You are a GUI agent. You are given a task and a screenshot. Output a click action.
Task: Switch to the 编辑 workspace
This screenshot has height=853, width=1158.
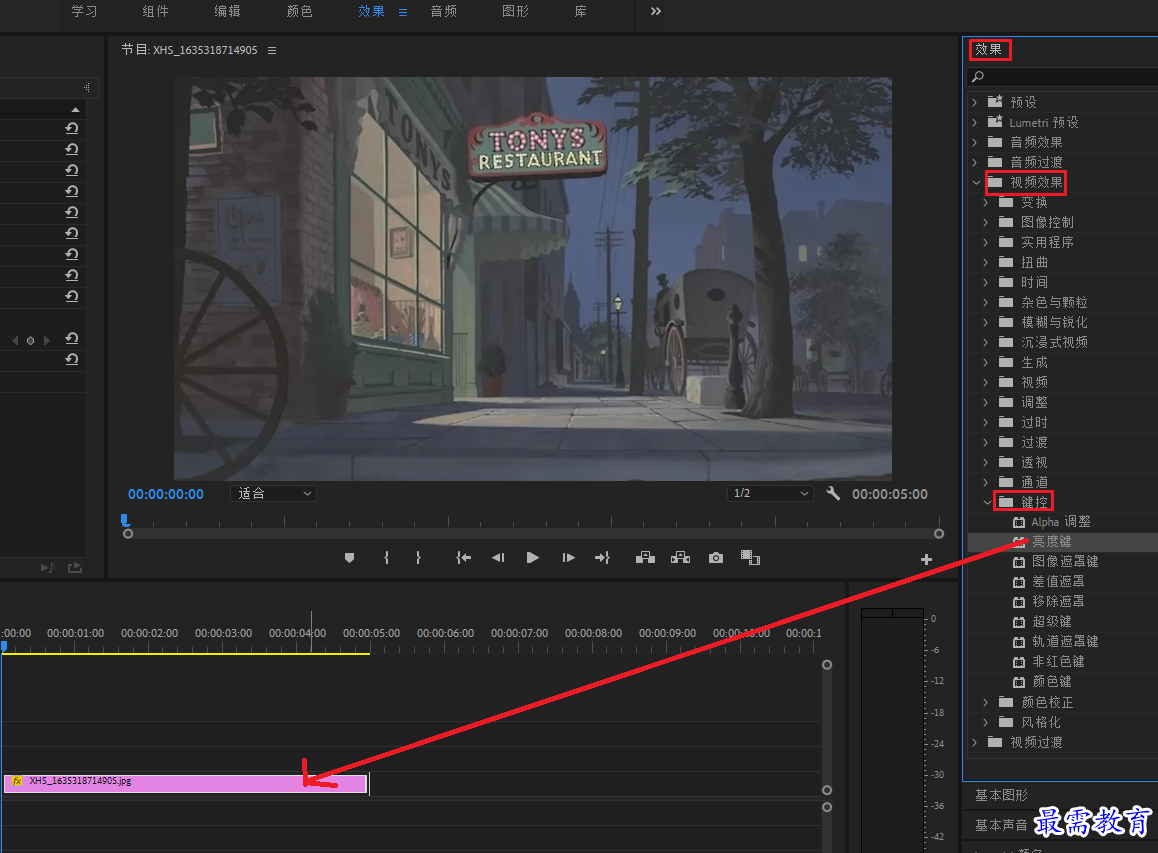point(227,11)
